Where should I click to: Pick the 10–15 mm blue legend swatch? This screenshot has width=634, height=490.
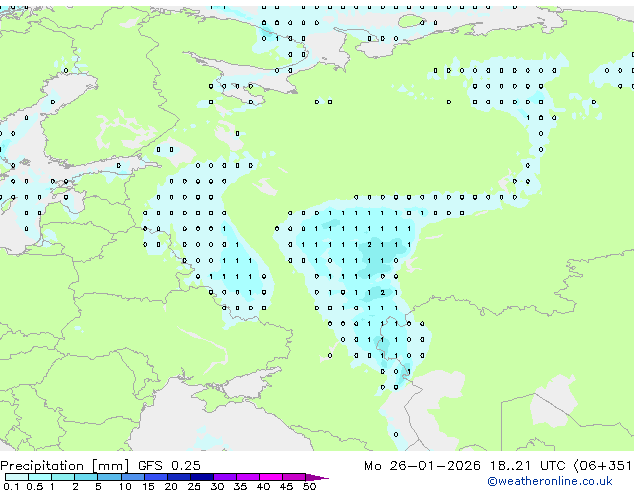(x=132, y=477)
